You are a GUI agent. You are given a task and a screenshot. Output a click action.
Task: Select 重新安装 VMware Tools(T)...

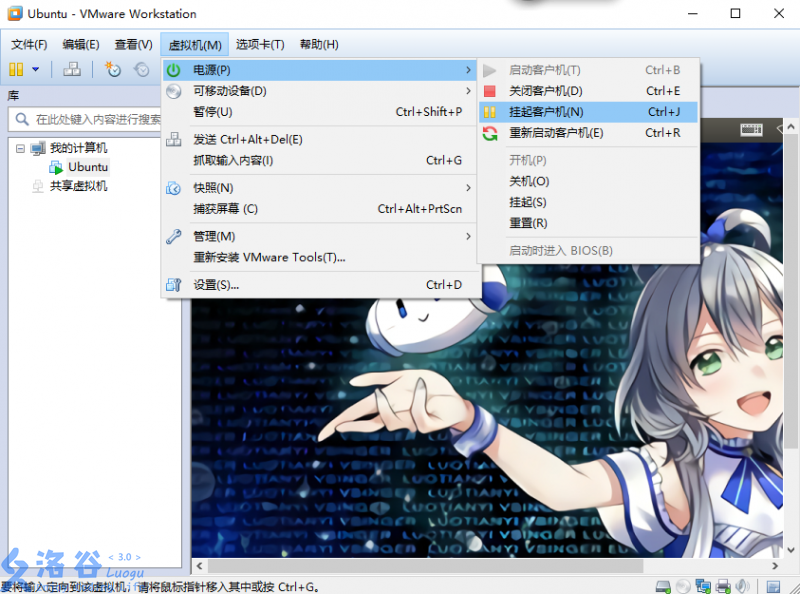[322, 257]
